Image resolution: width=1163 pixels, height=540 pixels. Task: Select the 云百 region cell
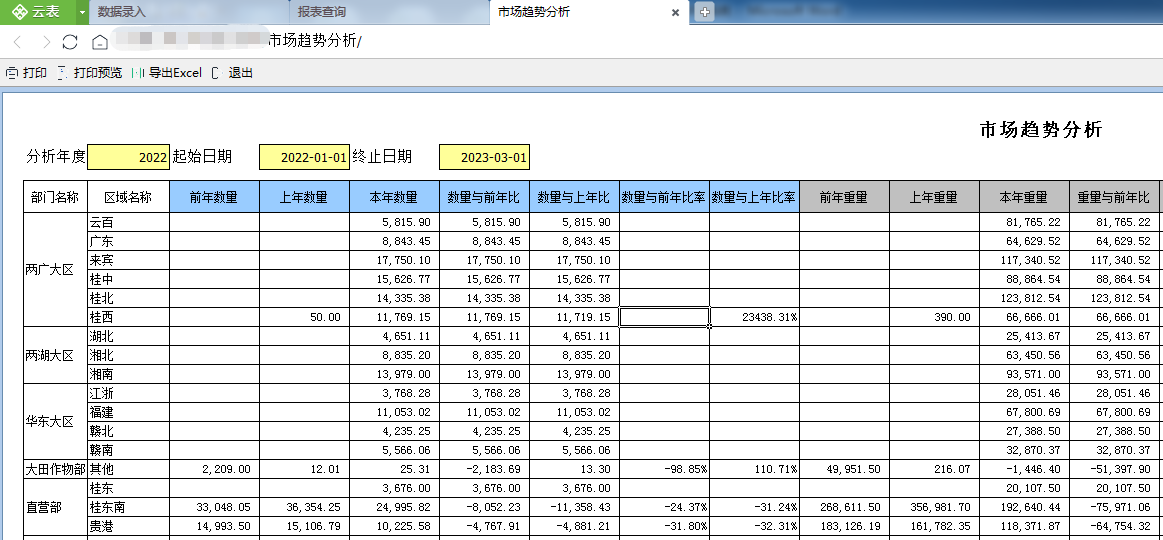coord(128,222)
